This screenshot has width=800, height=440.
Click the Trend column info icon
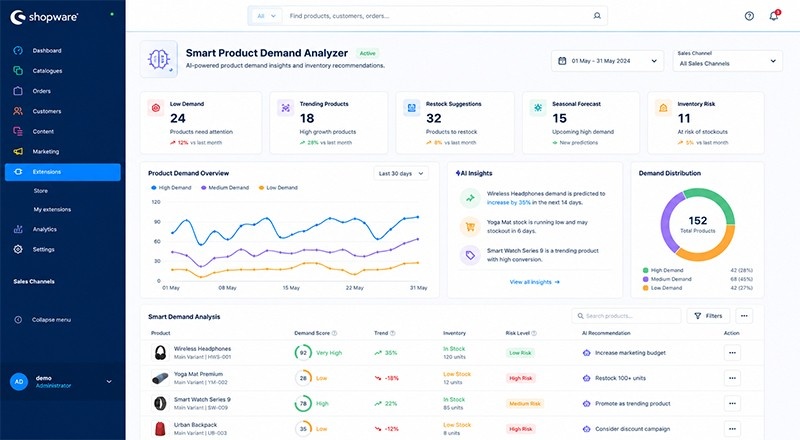coord(392,333)
